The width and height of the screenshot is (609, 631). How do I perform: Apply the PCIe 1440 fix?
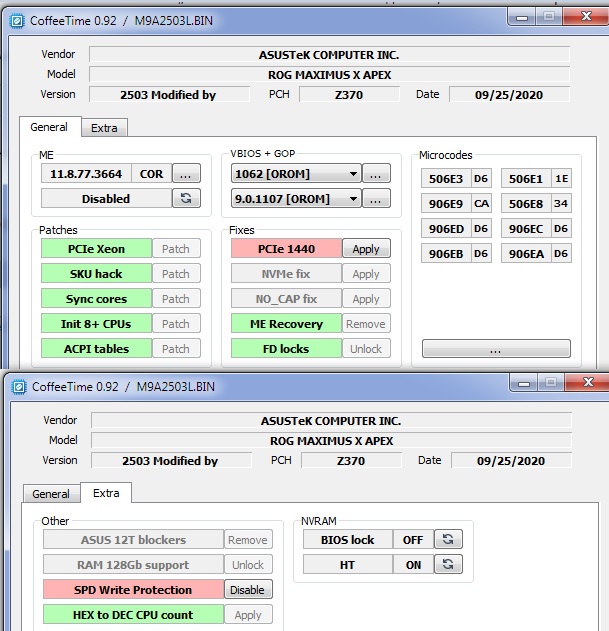coord(366,249)
